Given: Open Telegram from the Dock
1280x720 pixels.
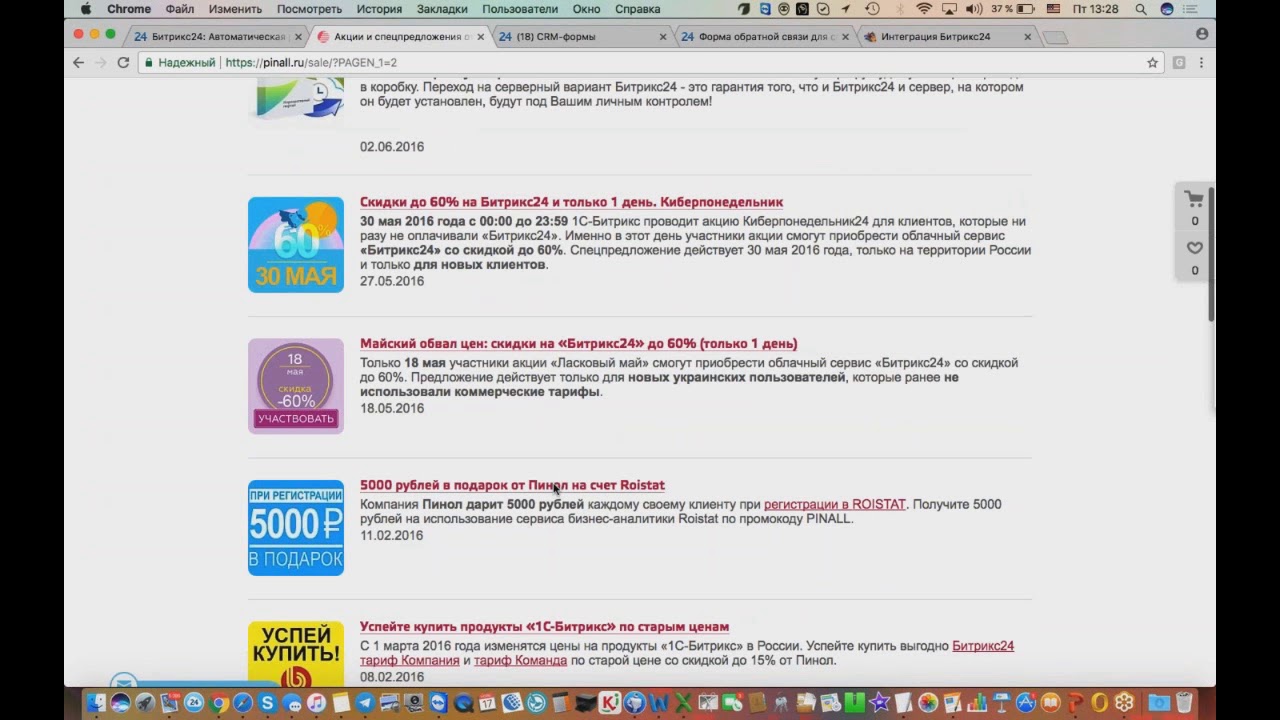Looking at the screenshot, I should (365, 703).
